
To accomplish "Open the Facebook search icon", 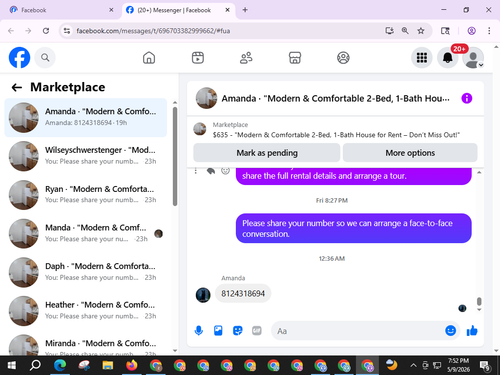I will 45,58.
